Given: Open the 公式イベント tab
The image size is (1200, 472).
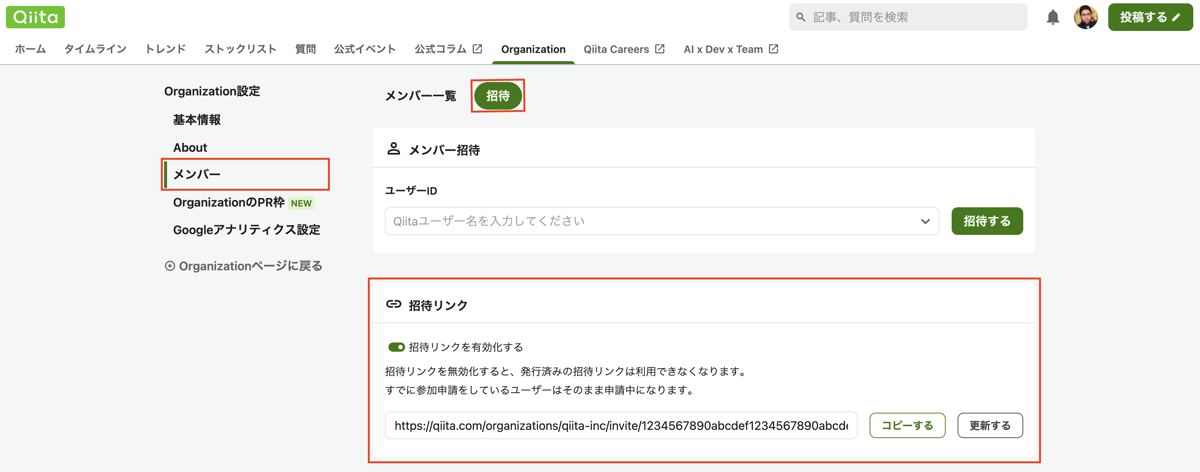Looking at the screenshot, I should (x=365, y=49).
